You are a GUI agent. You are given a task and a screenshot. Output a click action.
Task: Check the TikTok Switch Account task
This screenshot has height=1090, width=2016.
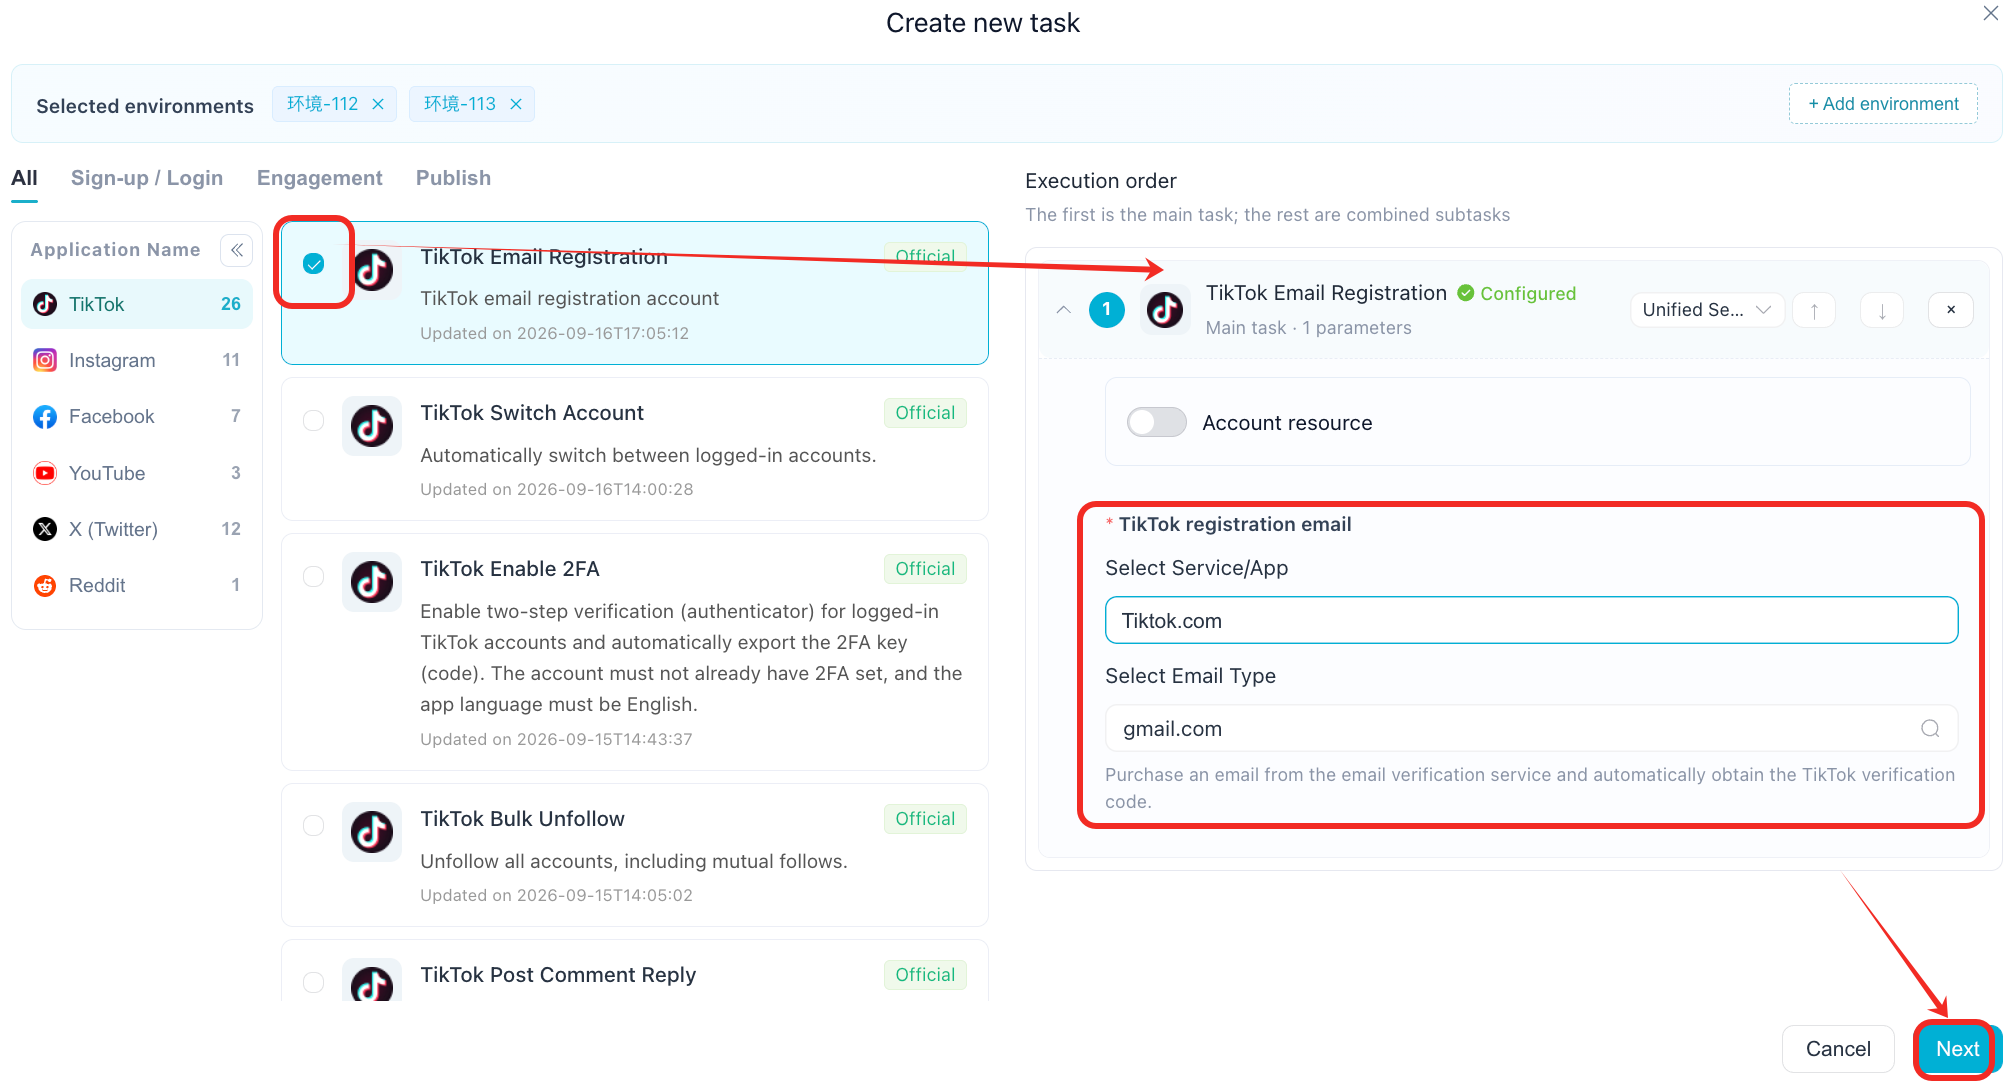(x=314, y=420)
